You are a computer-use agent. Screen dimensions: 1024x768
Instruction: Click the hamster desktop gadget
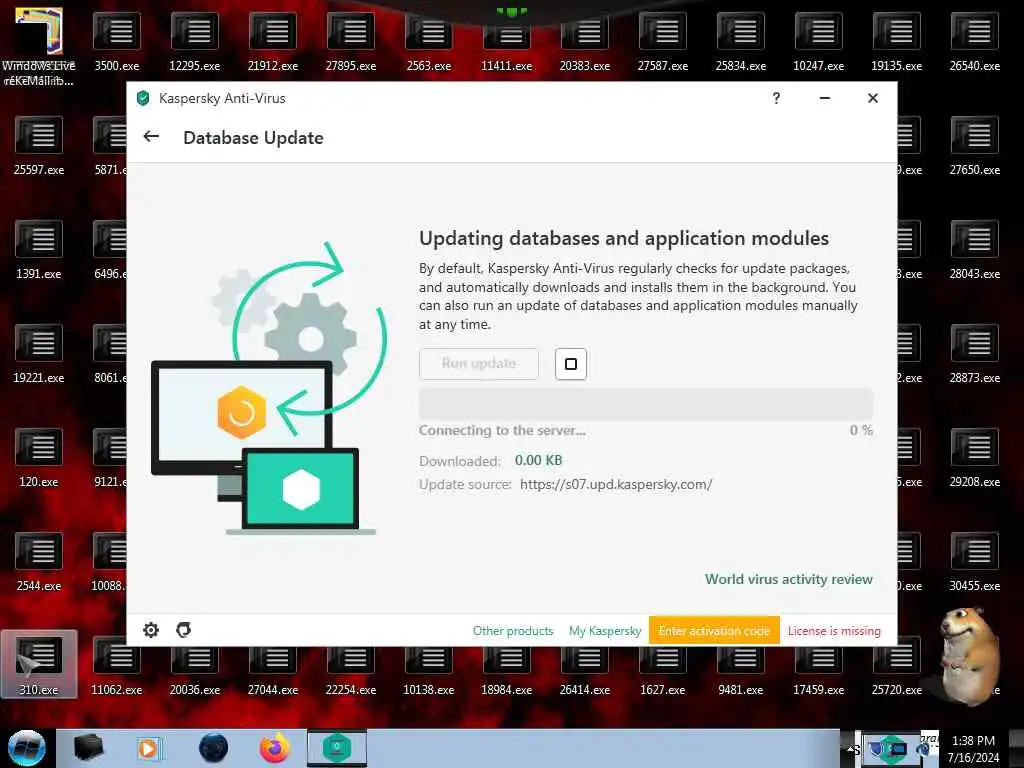click(x=969, y=656)
